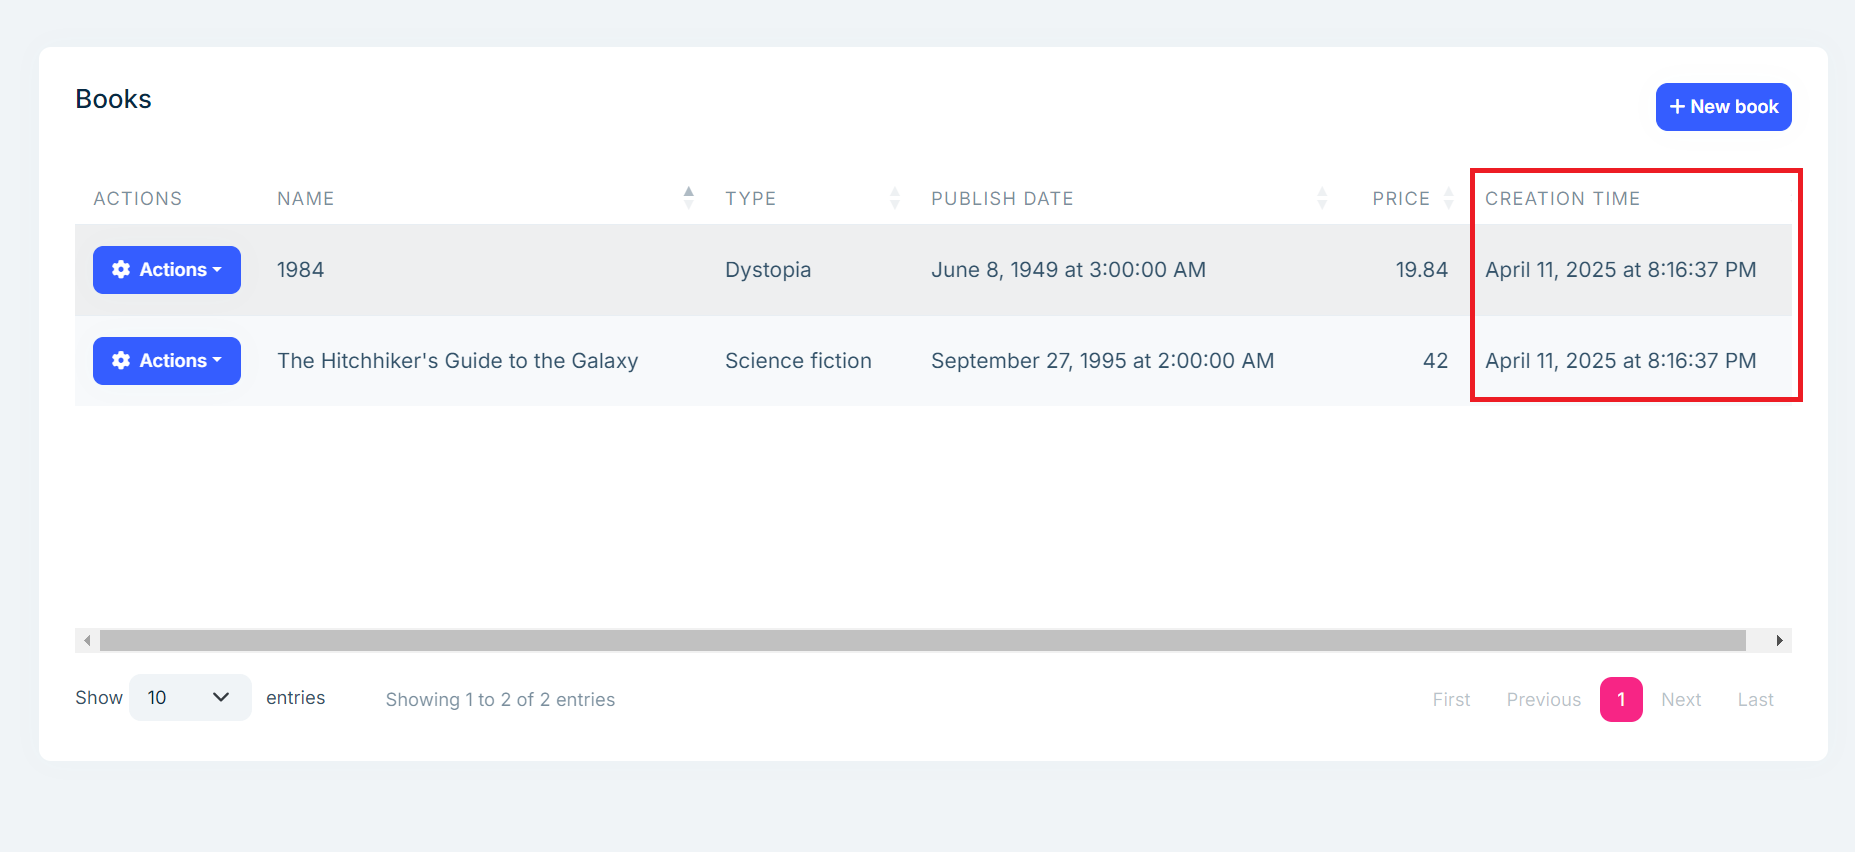
Task: Click the Next pagination link
Action: pyautogui.click(x=1681, y=700)
